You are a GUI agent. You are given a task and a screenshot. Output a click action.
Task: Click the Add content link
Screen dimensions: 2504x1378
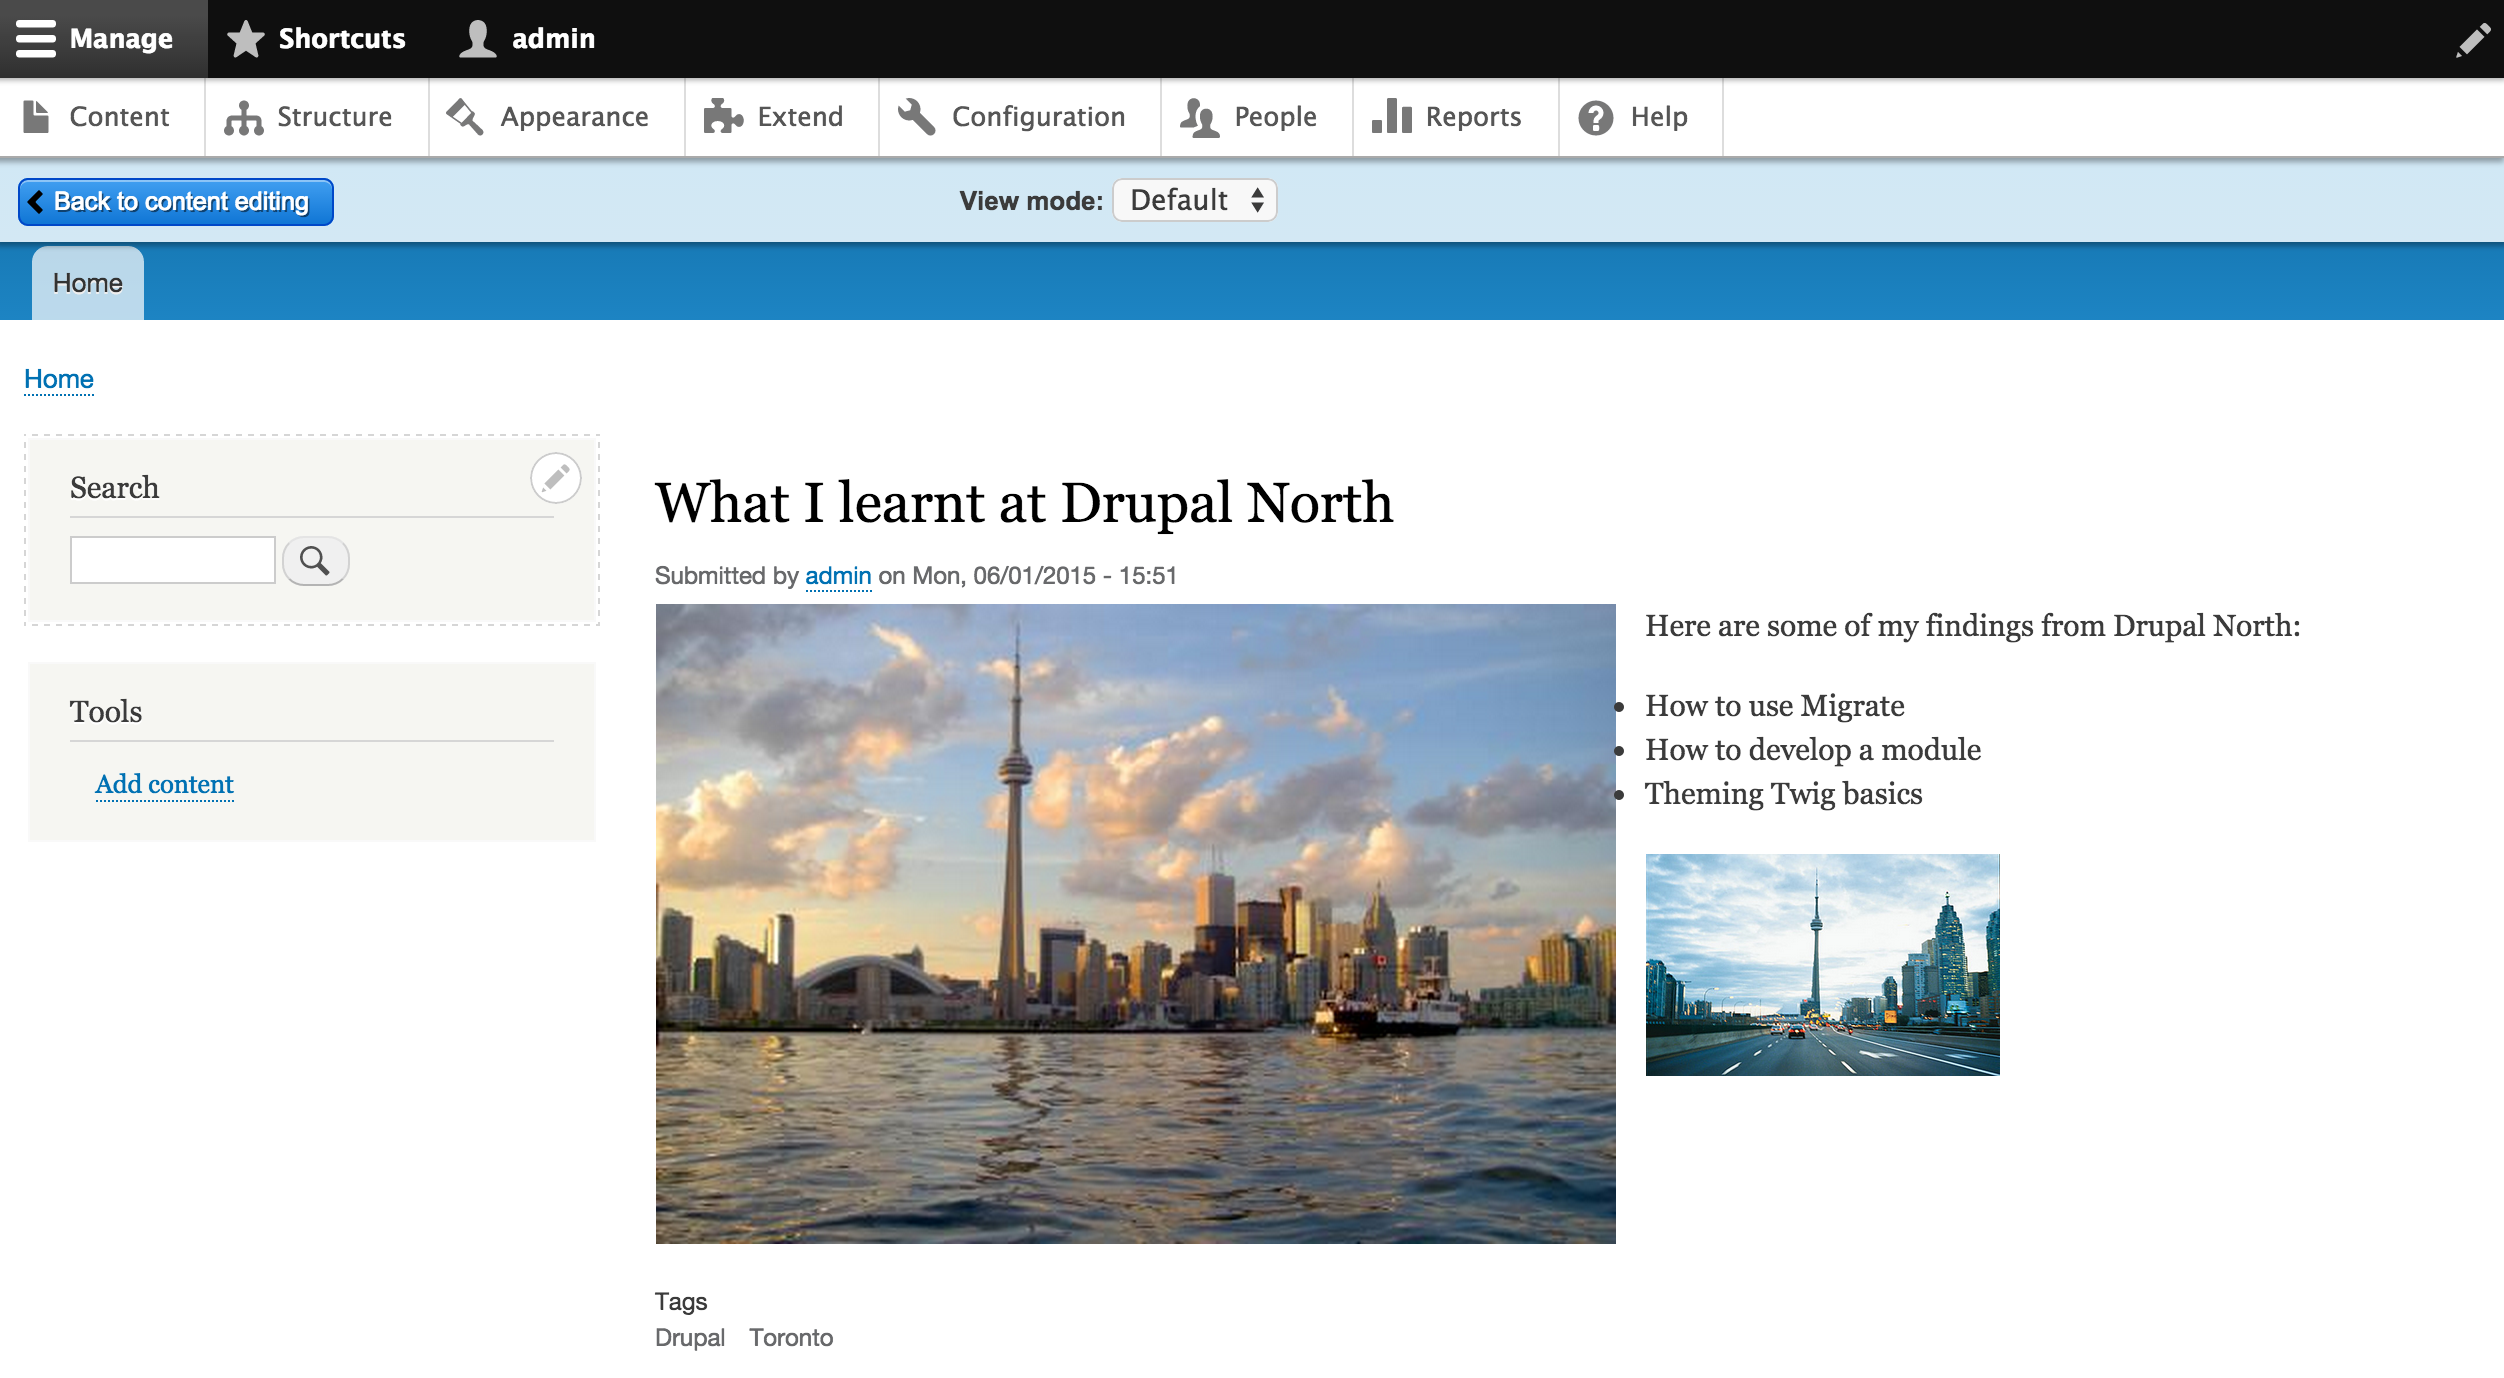[165, 782]
